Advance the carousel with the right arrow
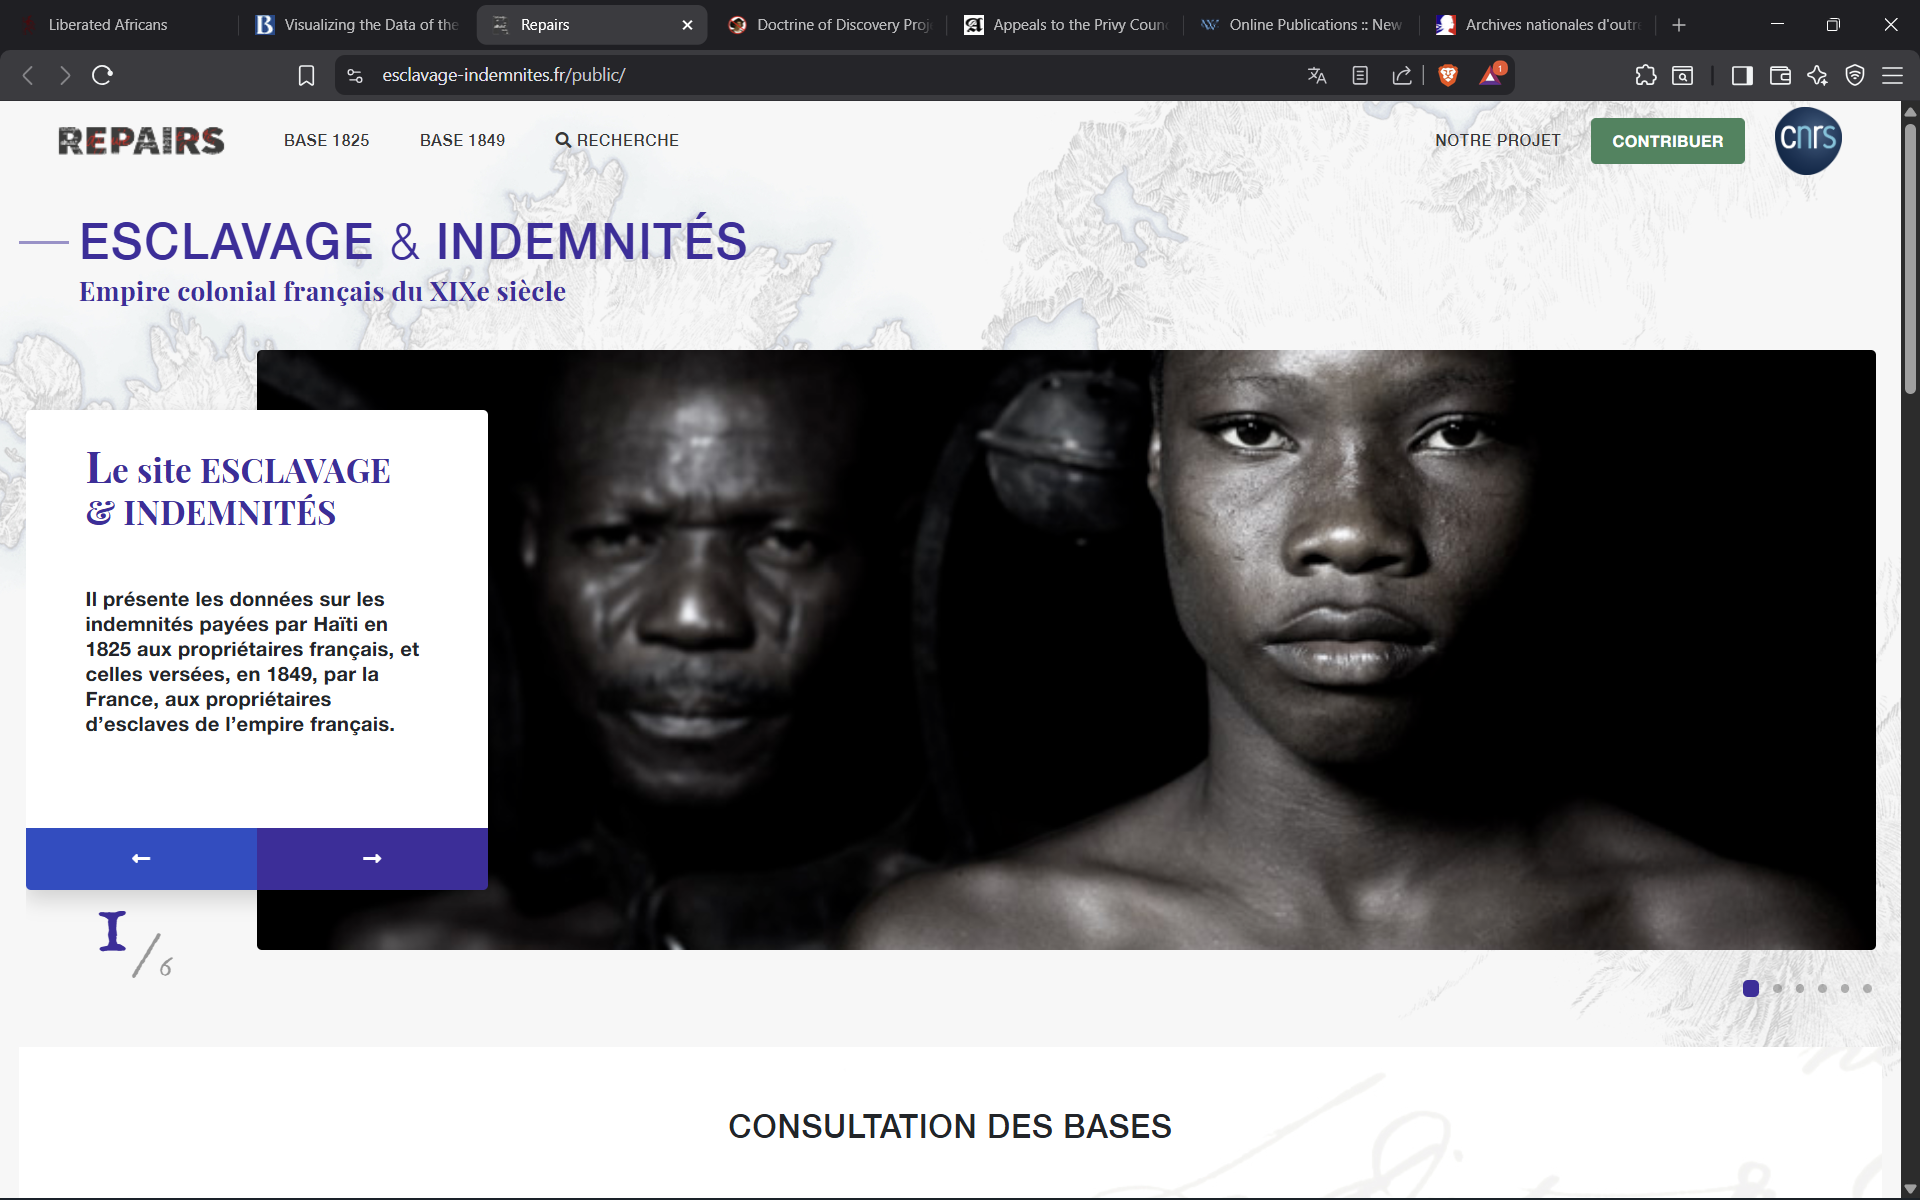 click(x=371, y=858)
